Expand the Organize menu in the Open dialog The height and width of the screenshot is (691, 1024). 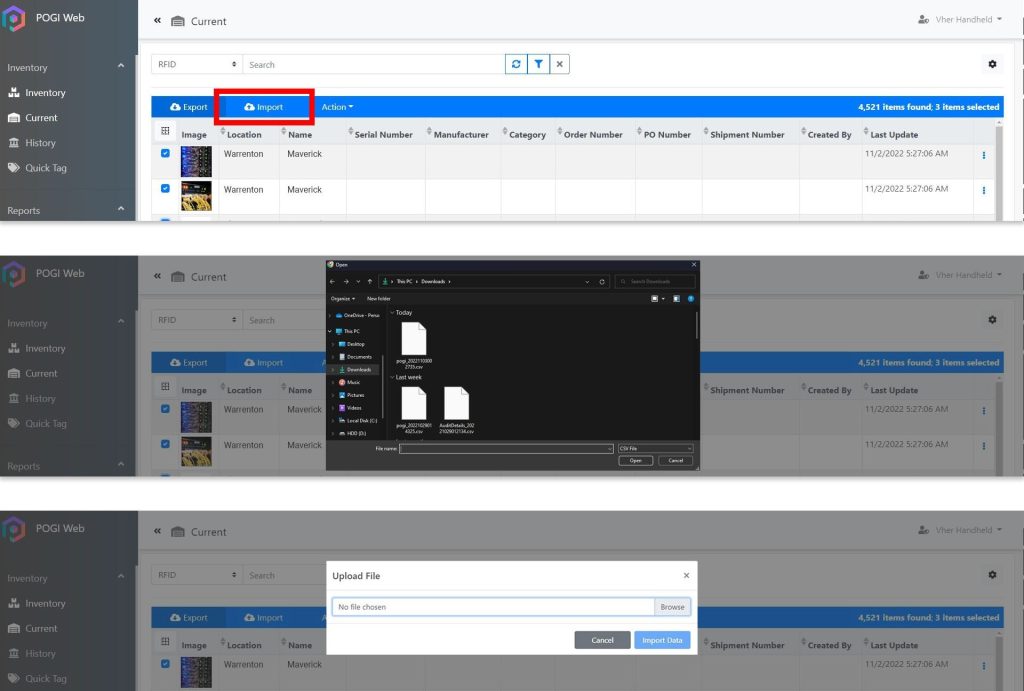[342, 298]
